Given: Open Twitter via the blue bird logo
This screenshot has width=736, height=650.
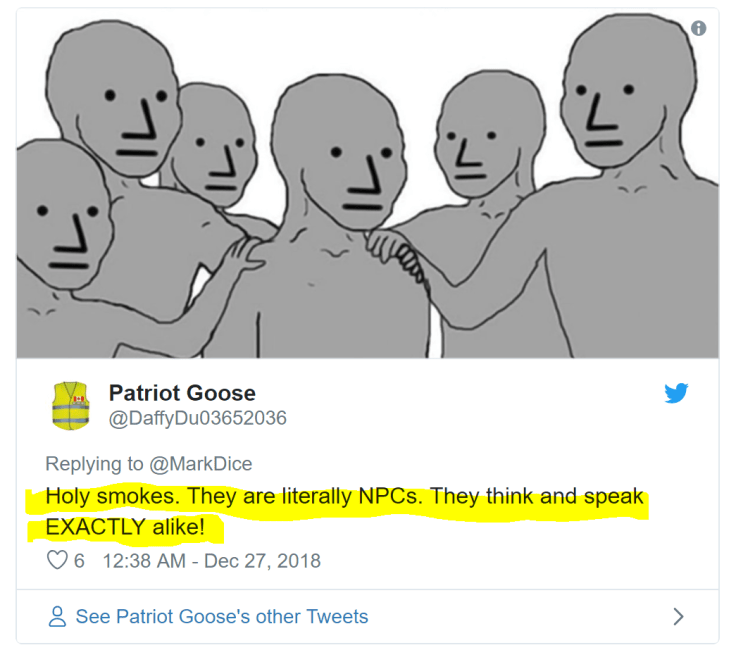Looking at the screenshot, I should coord(676,393).
